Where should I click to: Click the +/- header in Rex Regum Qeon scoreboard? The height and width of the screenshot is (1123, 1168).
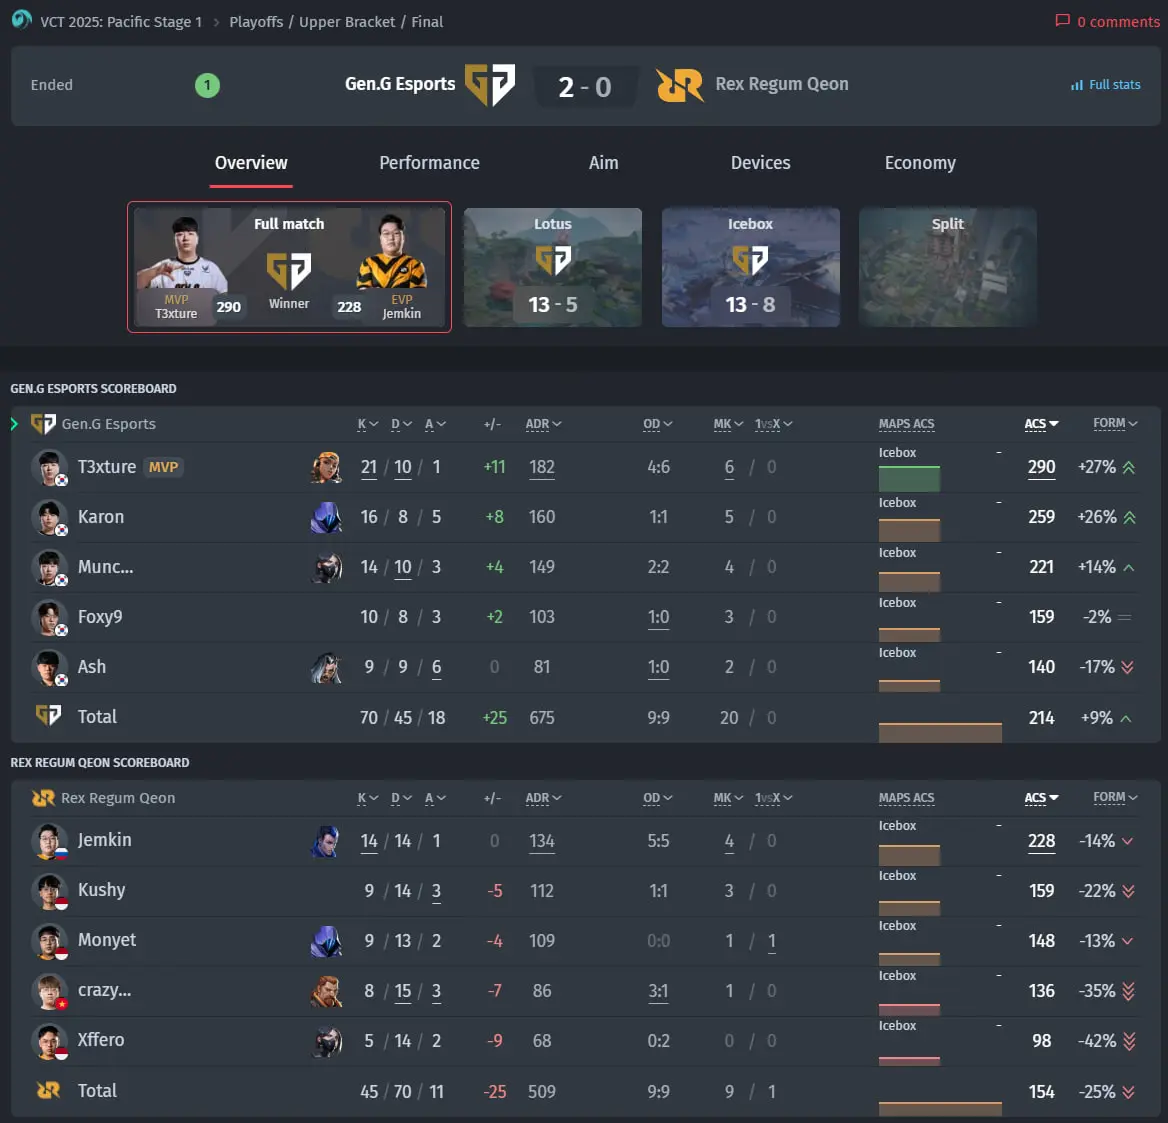492,798
